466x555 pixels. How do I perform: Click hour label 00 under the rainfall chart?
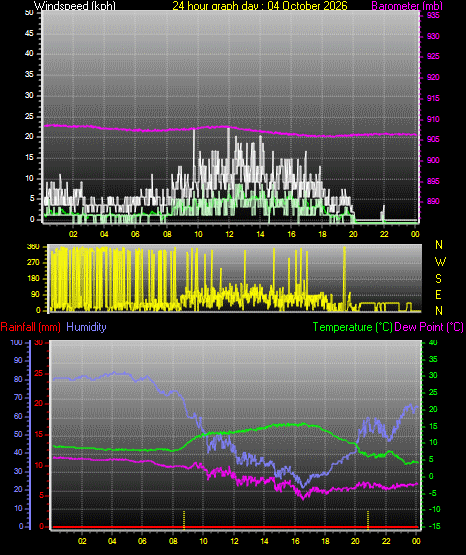(x=416, y=542)
